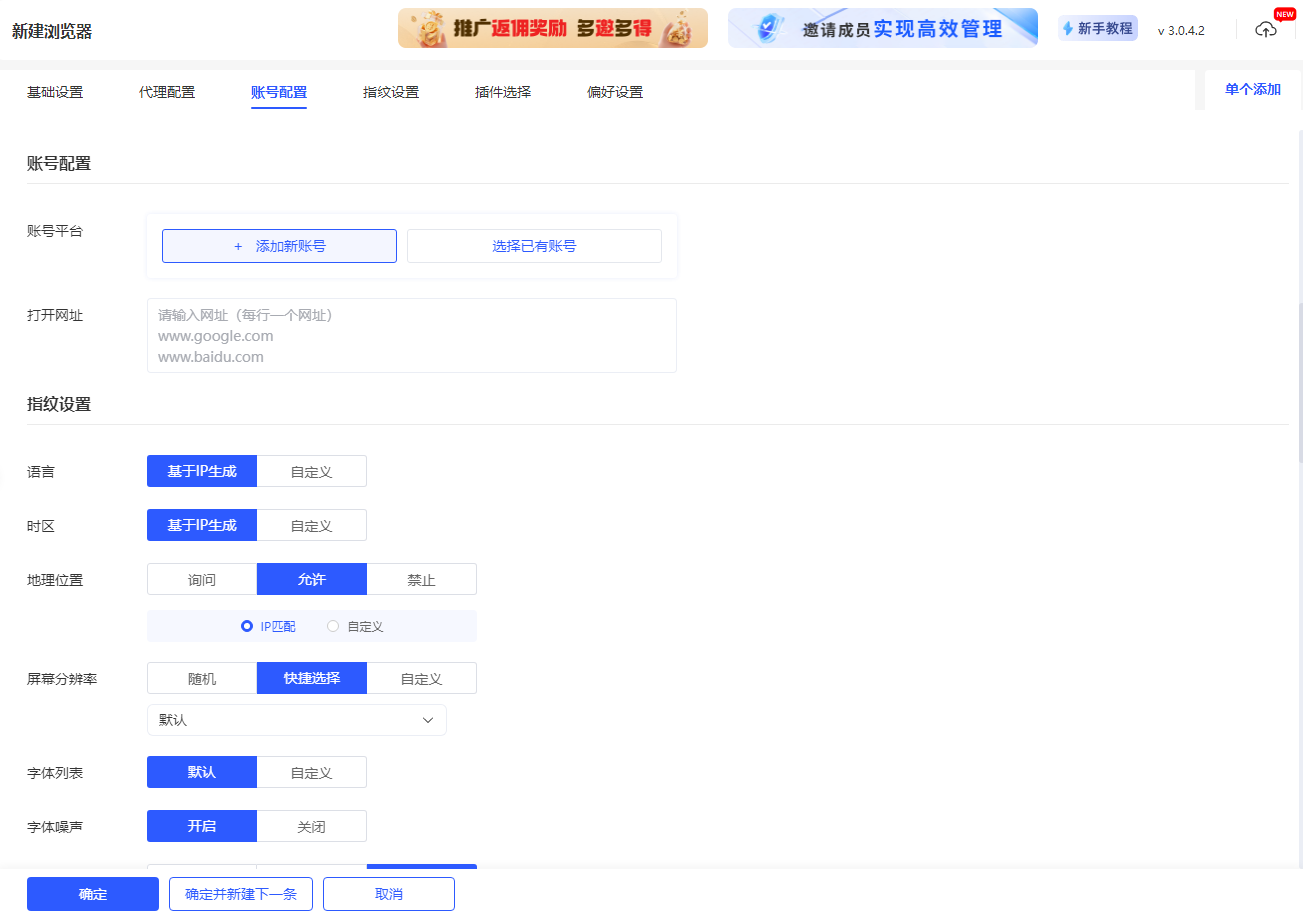Set 时区 to 自定义
Viewport: 1303px width, 915px height.
click(x=311, y=525)
